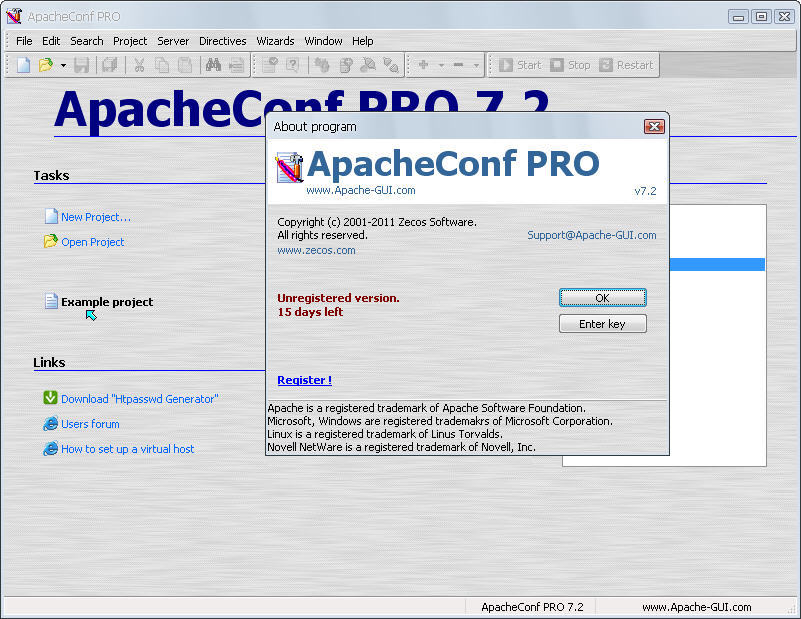The height and width of the screenshot is (619, 801).
Task: Open the Project menu
Action: (130, 41)
